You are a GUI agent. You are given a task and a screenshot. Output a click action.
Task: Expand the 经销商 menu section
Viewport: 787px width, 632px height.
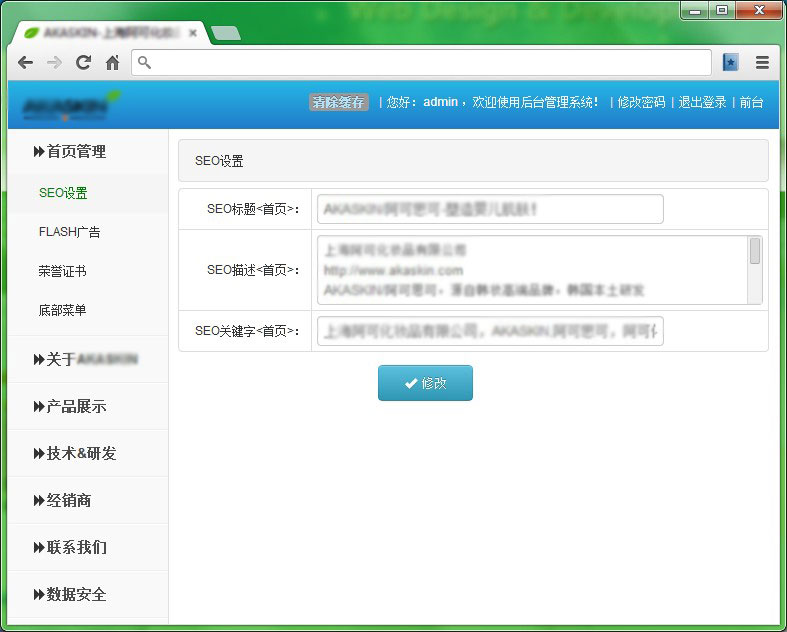(62, 500)
